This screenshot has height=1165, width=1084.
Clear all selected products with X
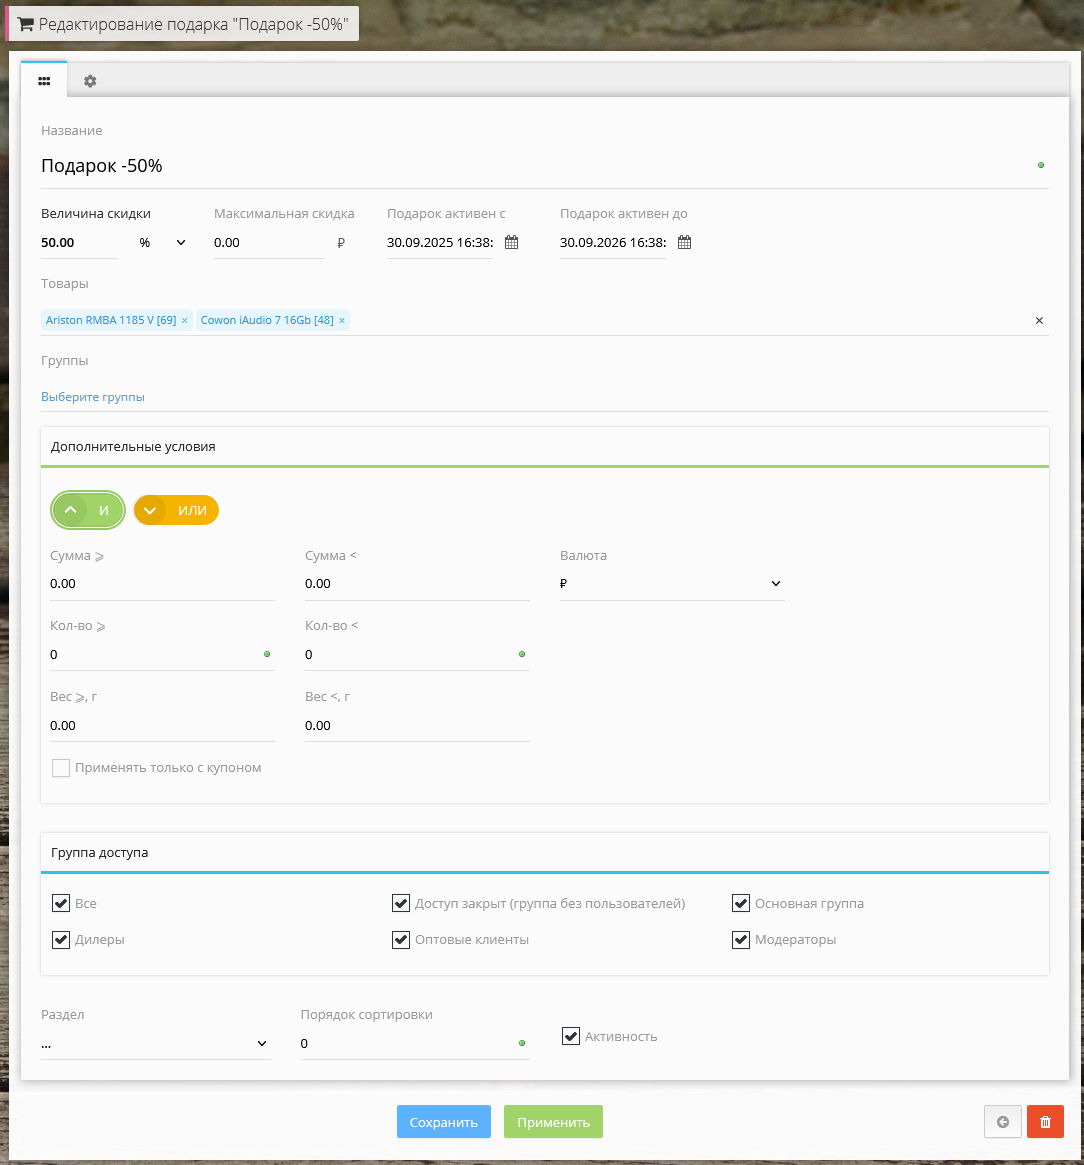pos(1039,321)
